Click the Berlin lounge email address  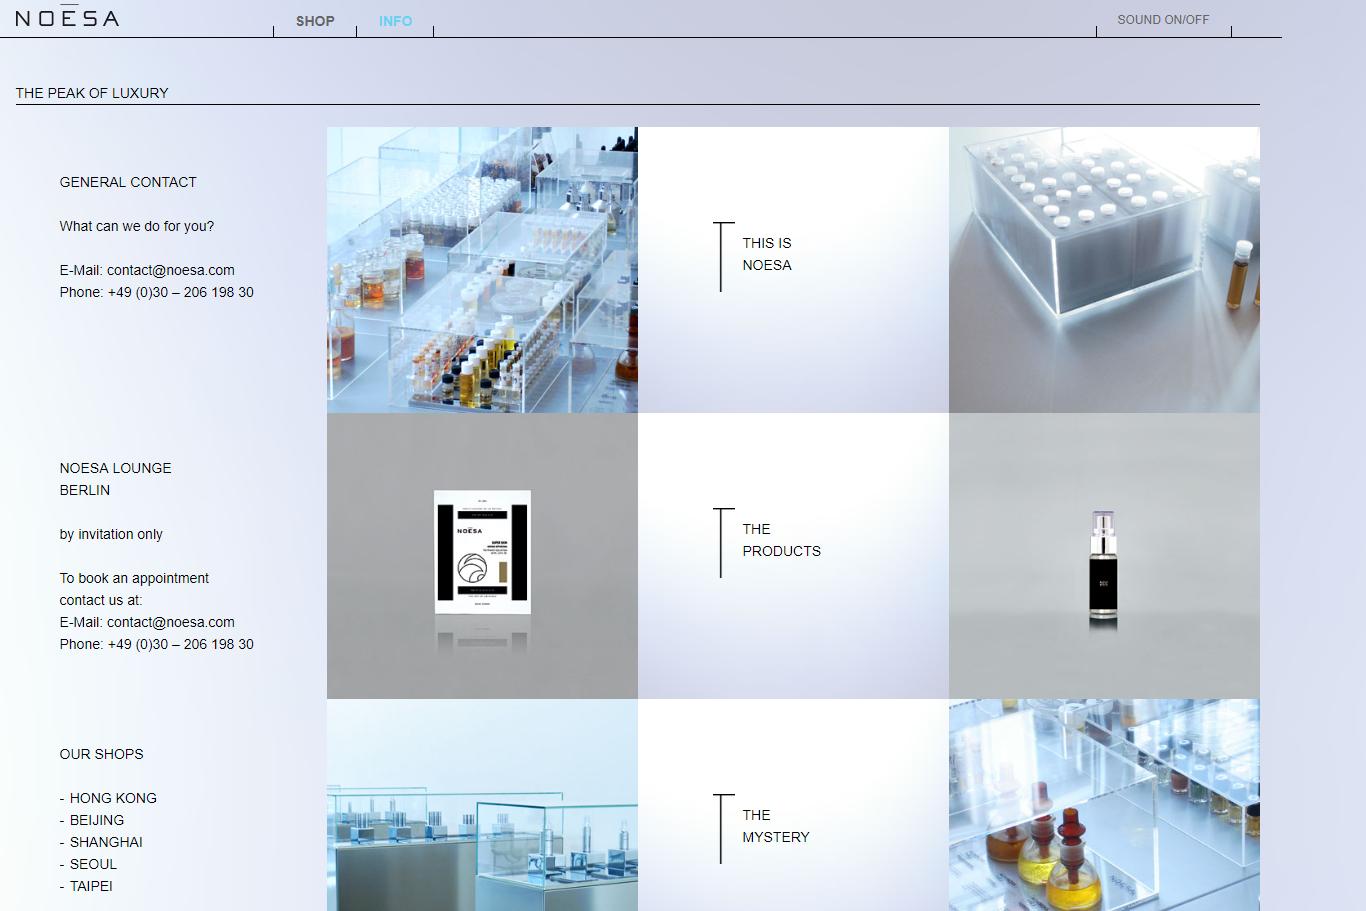[x=170, y=622]
